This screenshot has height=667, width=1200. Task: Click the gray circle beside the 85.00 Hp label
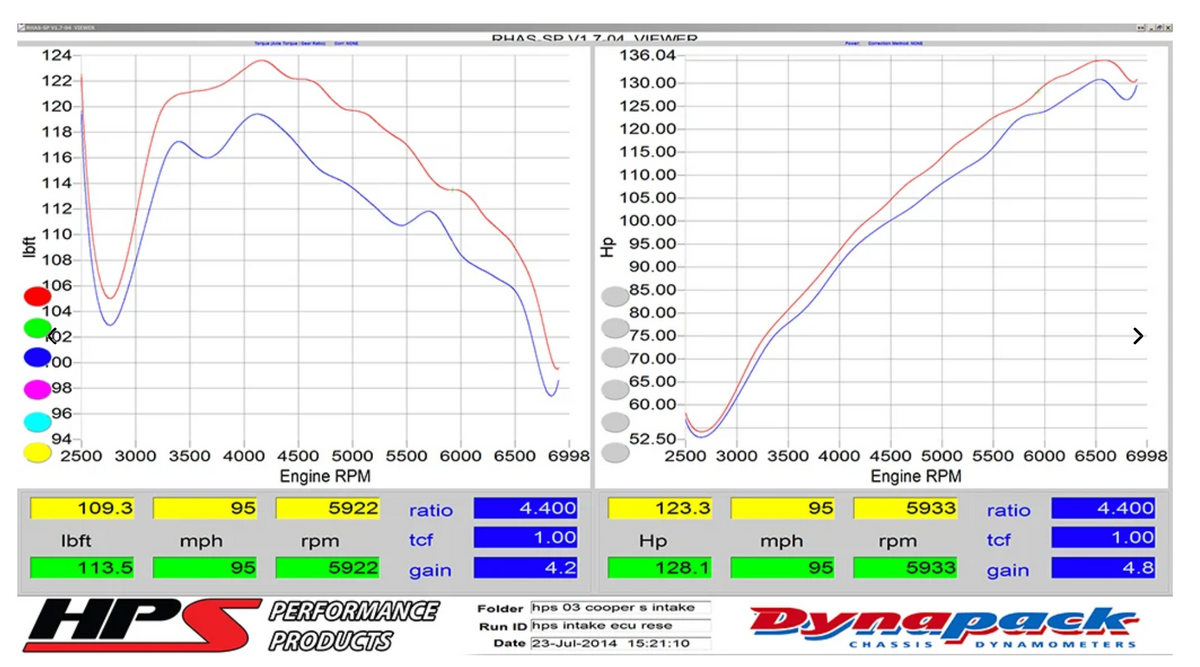[x=616, y=296]
